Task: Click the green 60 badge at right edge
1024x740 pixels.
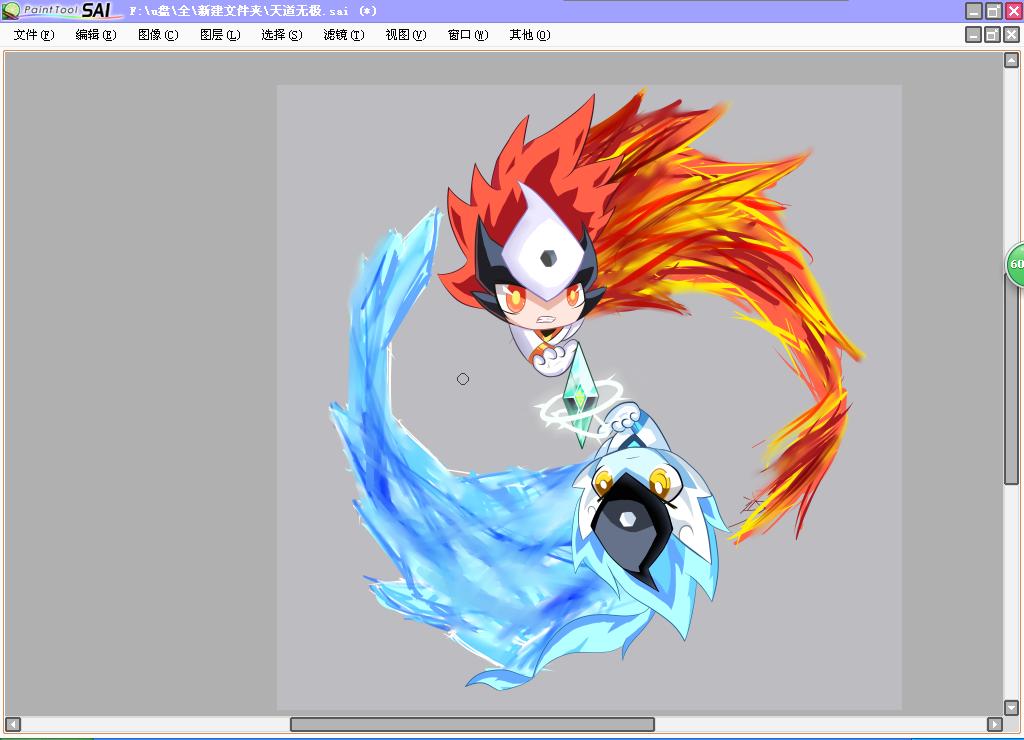Action: click(1015, 264)
